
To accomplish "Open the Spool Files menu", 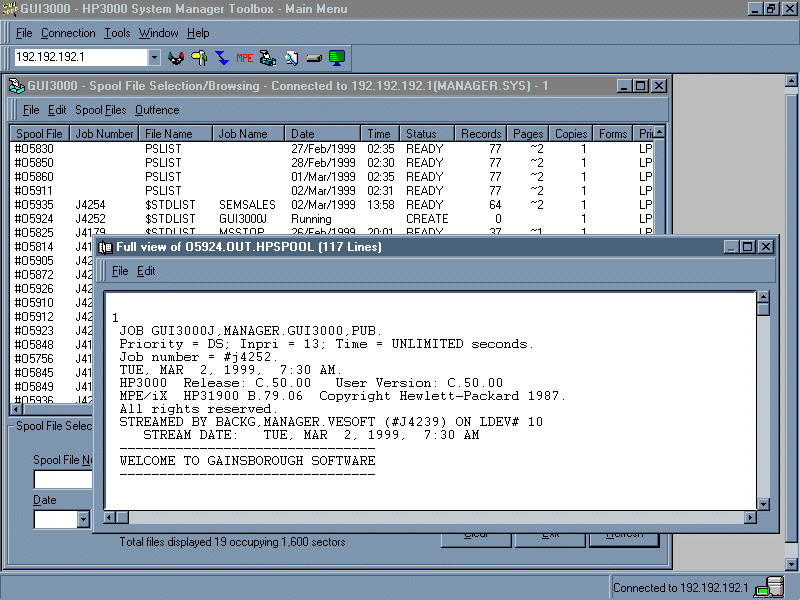I will tap(101, 110).
